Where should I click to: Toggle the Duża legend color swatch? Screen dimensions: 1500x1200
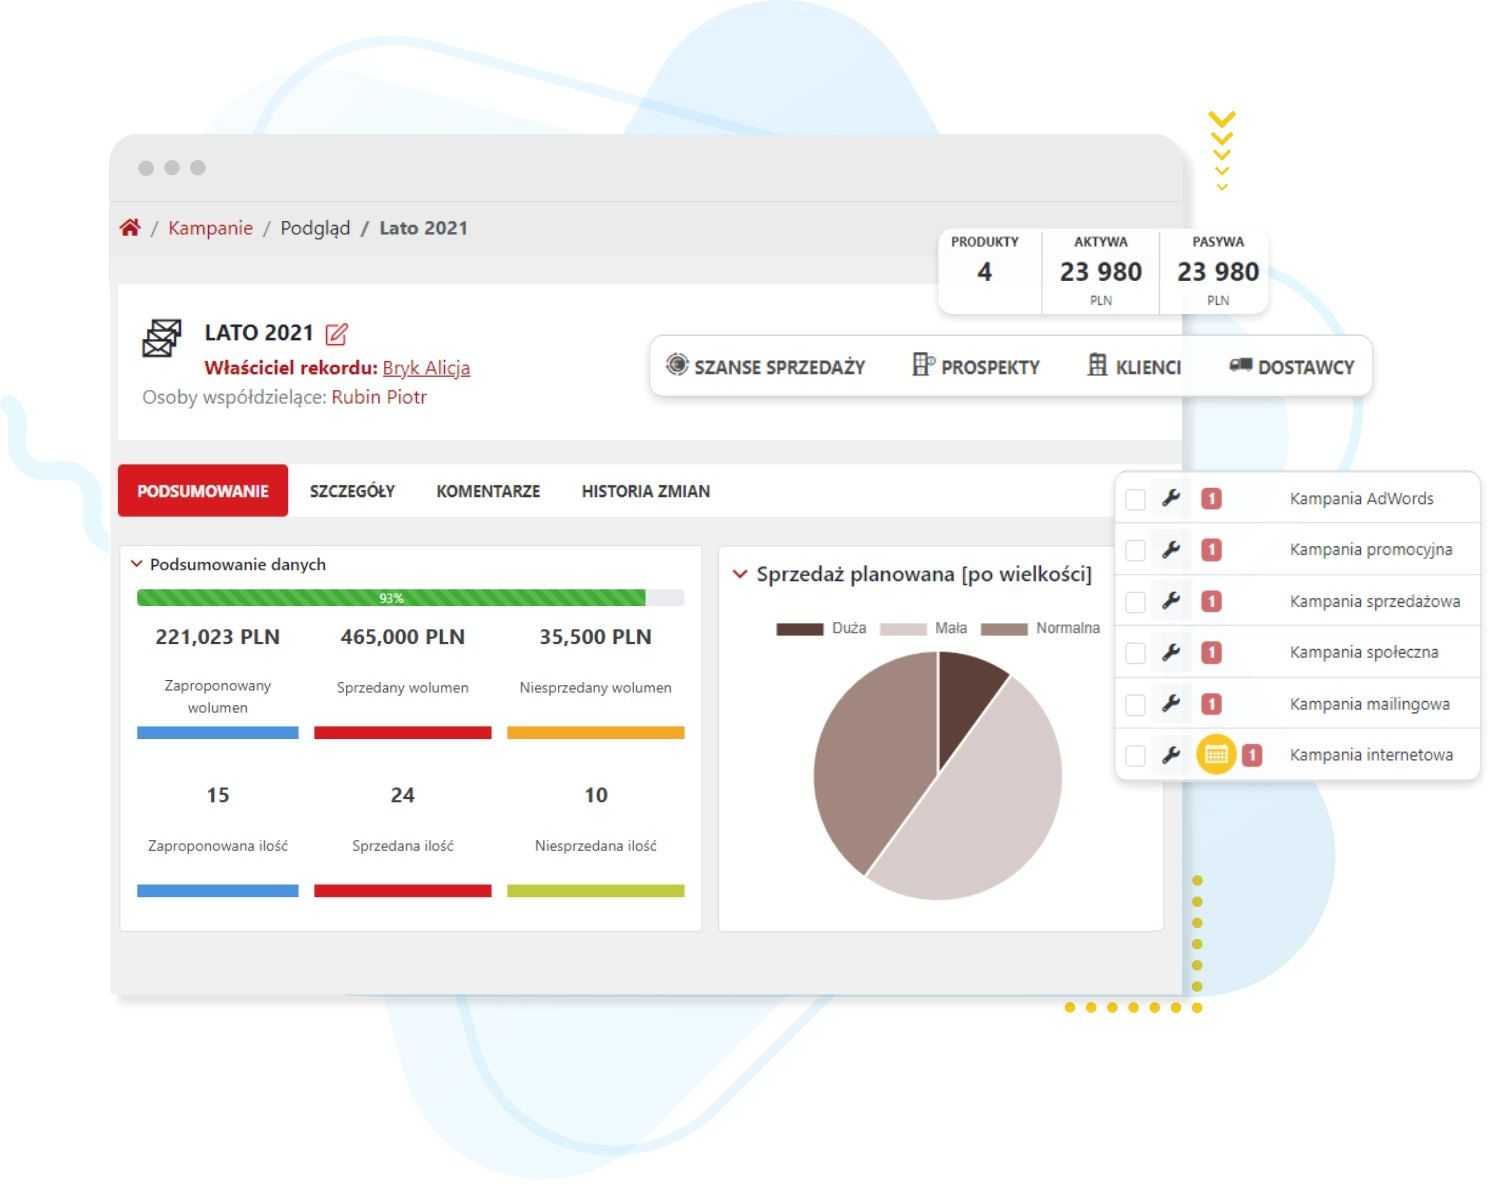tap(799, 629)
